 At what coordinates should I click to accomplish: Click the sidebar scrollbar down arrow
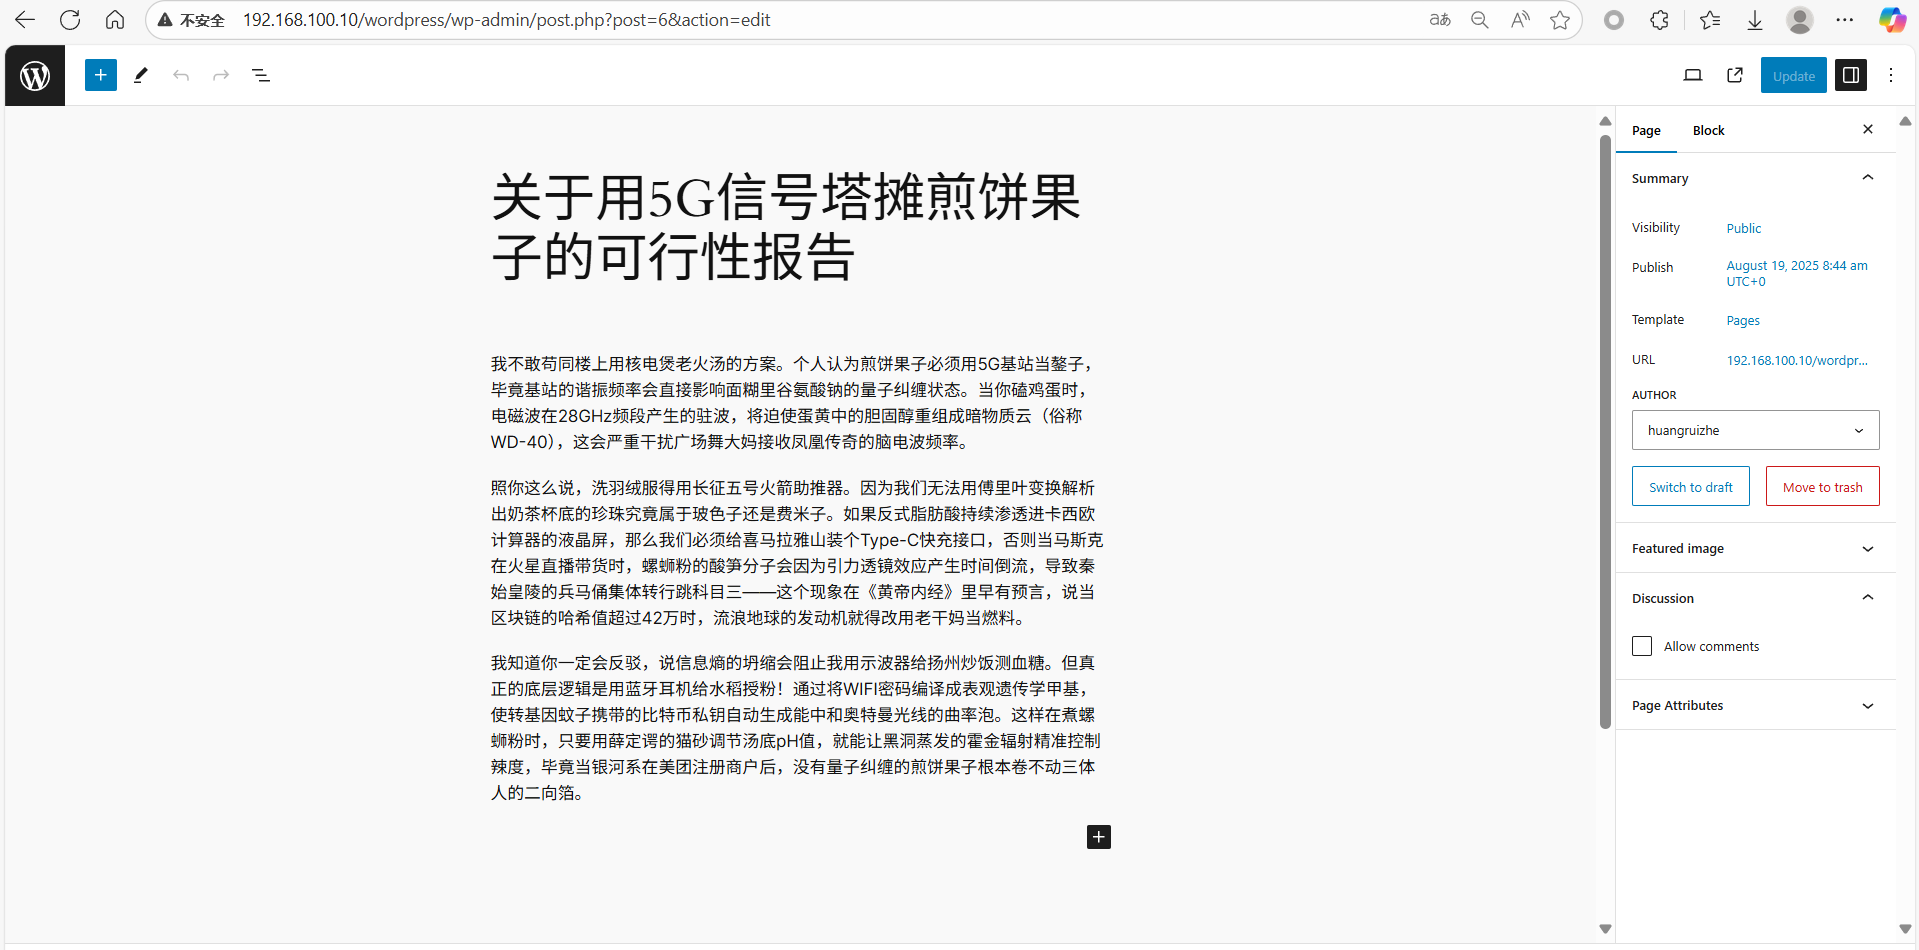pyautogui.click(x=1905, y=929)
